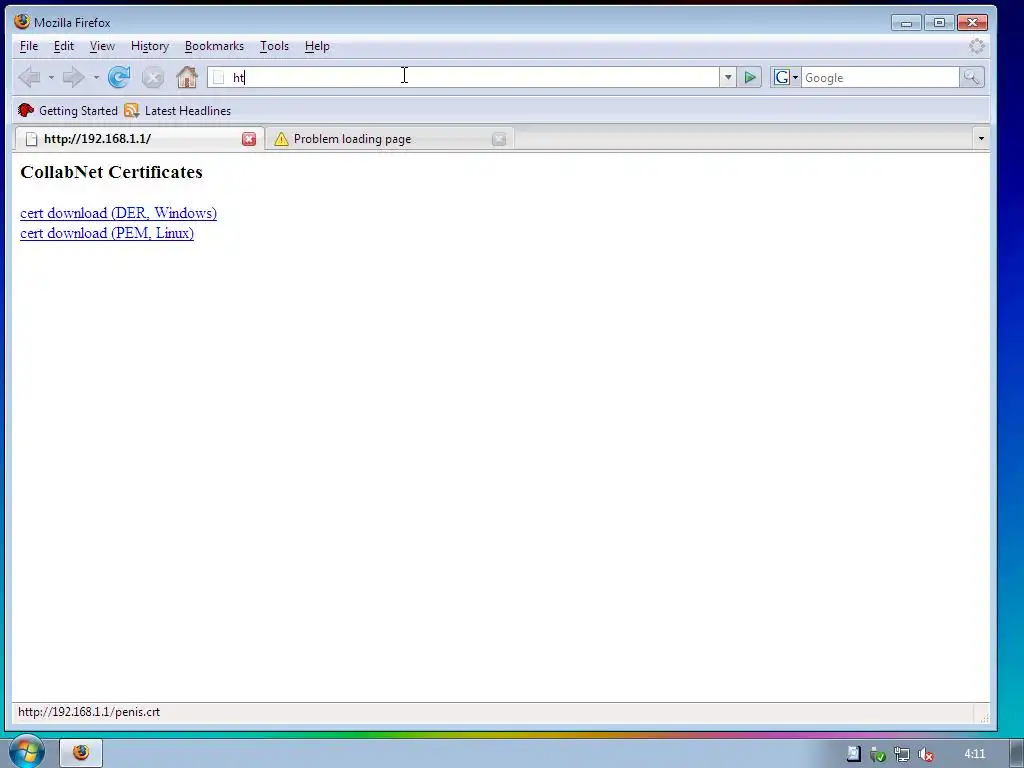Click cert download (PEM, Linux) link
Screen dimensions: 1024x768
pos(107,233)
